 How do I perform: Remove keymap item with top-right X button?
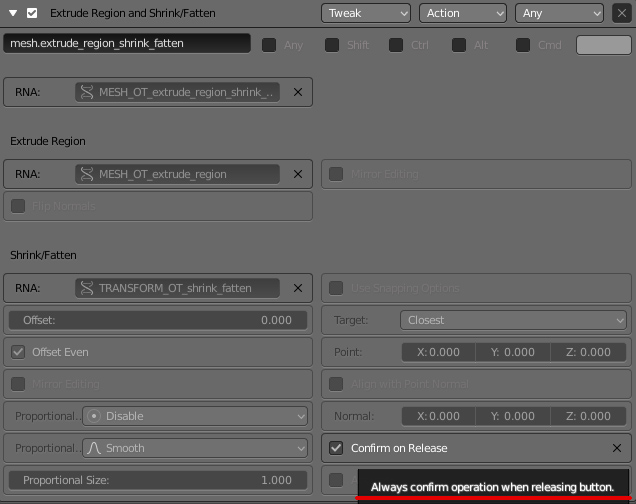622,13
